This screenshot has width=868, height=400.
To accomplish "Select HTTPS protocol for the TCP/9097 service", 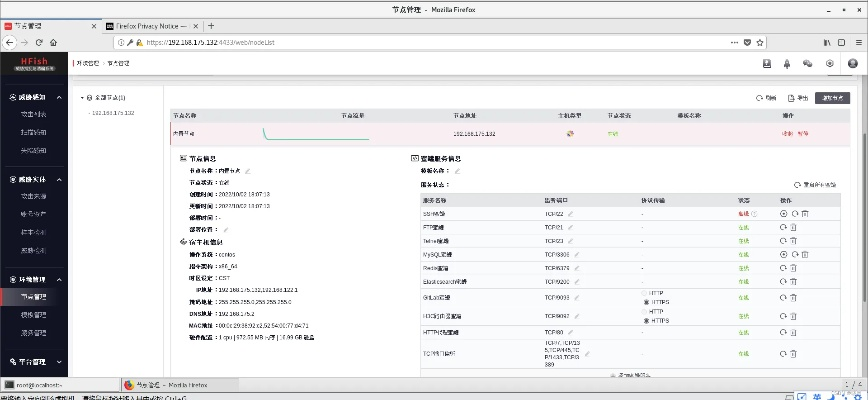I will tap(645, 320).
